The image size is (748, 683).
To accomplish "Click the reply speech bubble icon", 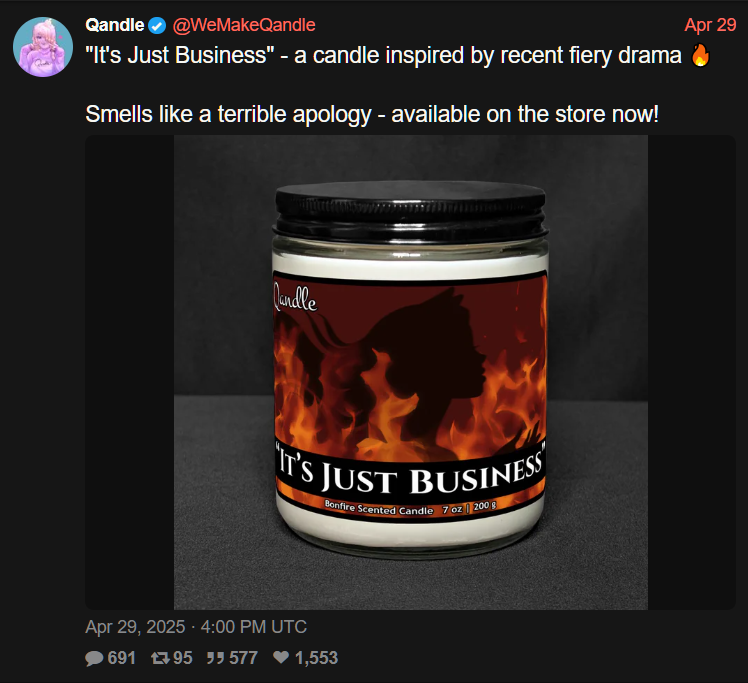I will (94, 658).
